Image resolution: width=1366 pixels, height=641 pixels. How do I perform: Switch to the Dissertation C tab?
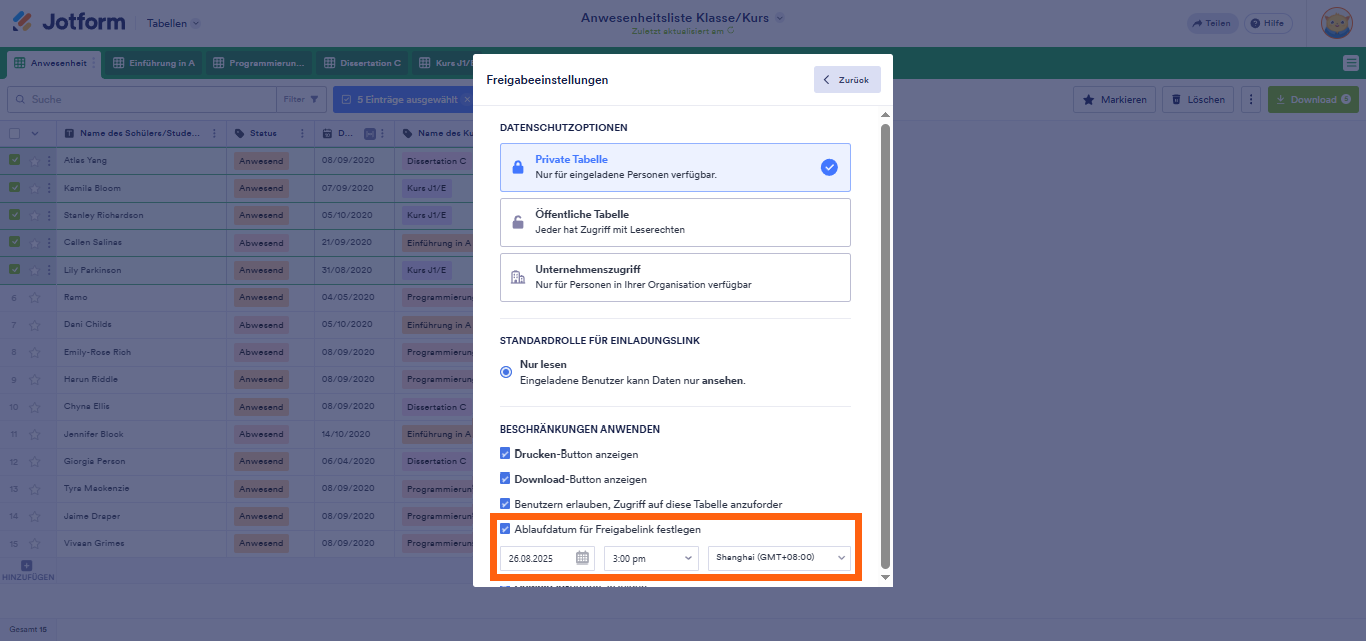coord(362,63)
